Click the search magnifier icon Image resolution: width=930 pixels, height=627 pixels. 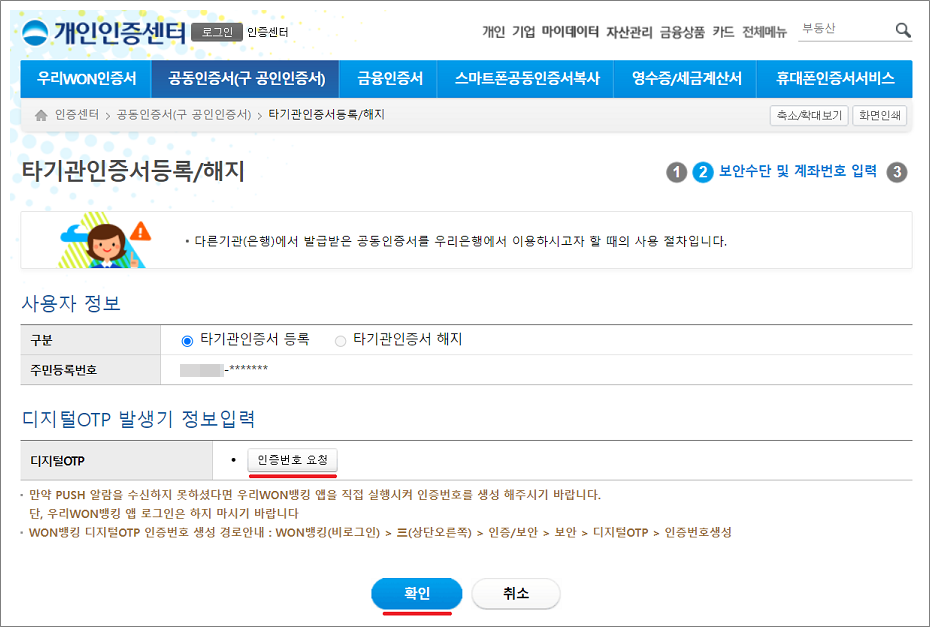(903, 30)
